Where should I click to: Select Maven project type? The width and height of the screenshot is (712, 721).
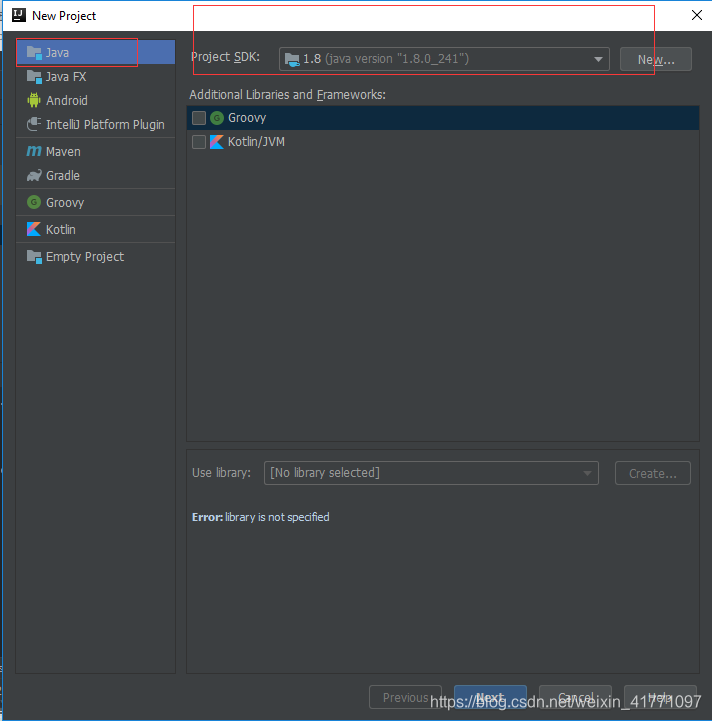[x=96, y=151]
